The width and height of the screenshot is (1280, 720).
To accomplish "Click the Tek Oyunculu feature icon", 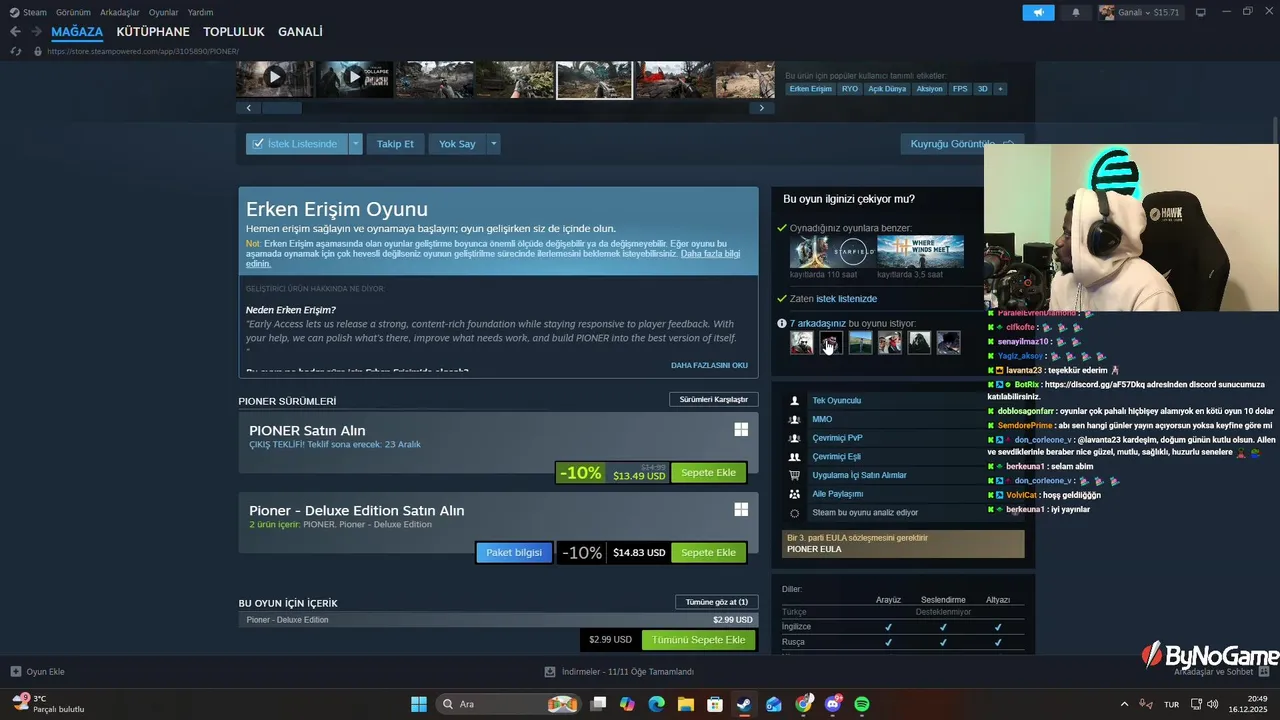I will point(794,400).
